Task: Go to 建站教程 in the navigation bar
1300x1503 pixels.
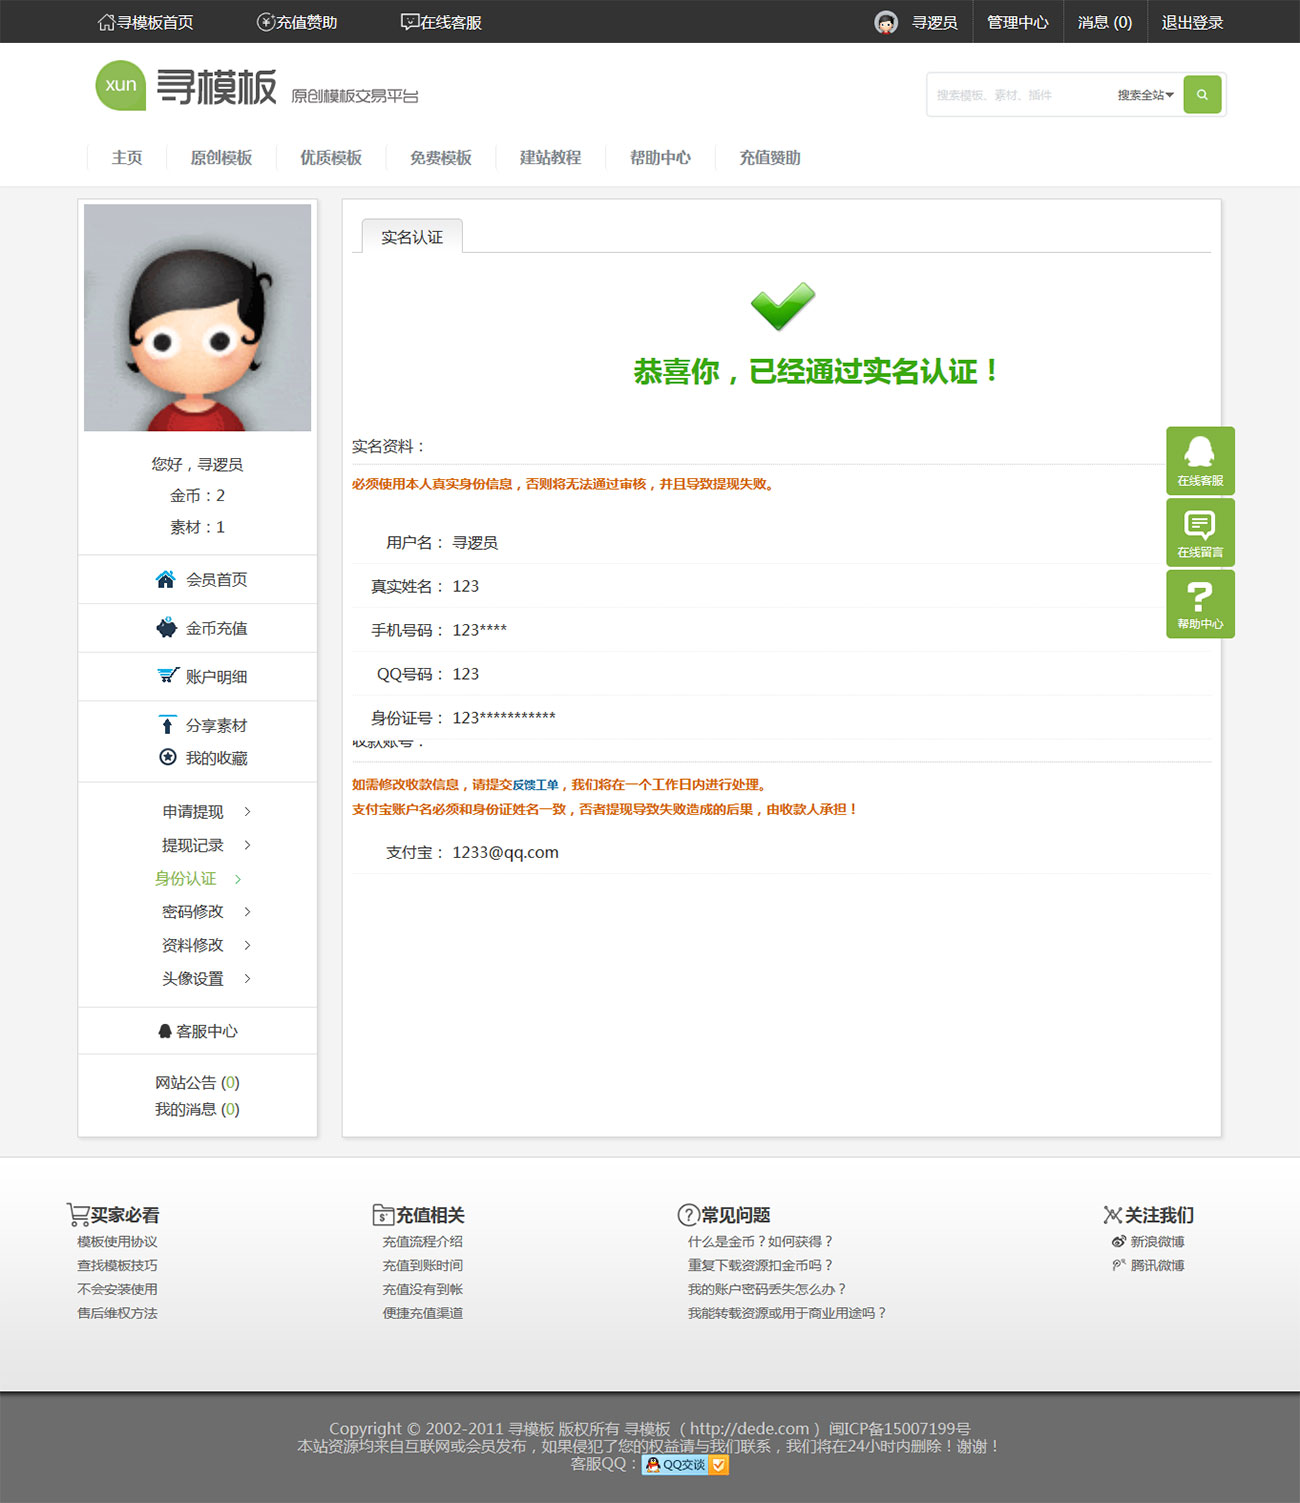Action: (x=550, y=158)
